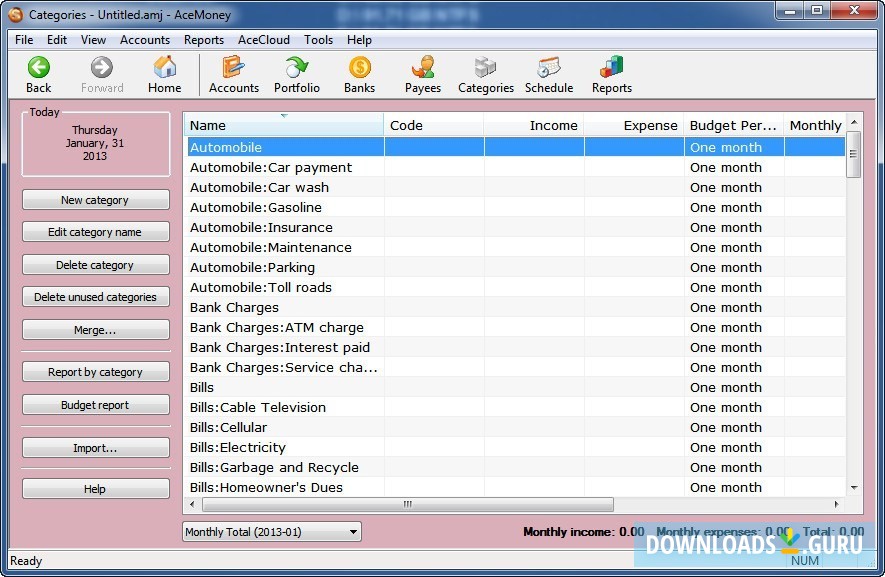885x577 pixels.
Task: Sort by the Name column header
Action: (283, 125)
